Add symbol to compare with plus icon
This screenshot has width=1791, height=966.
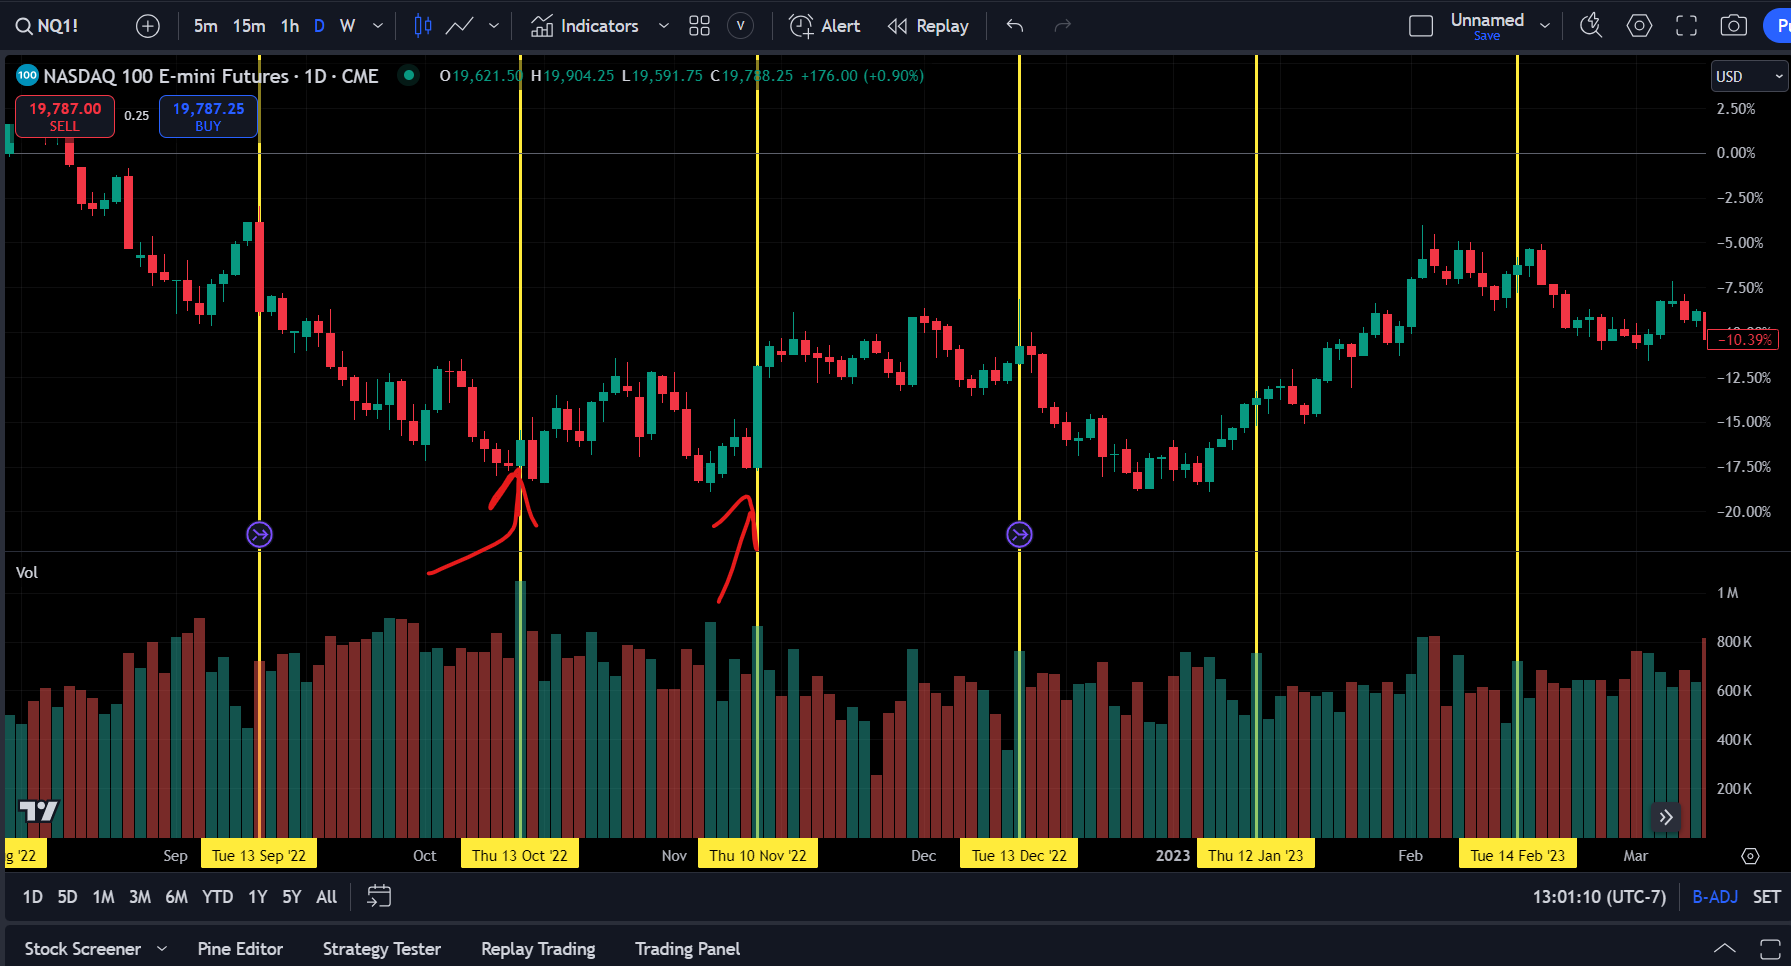coord(148,26)
